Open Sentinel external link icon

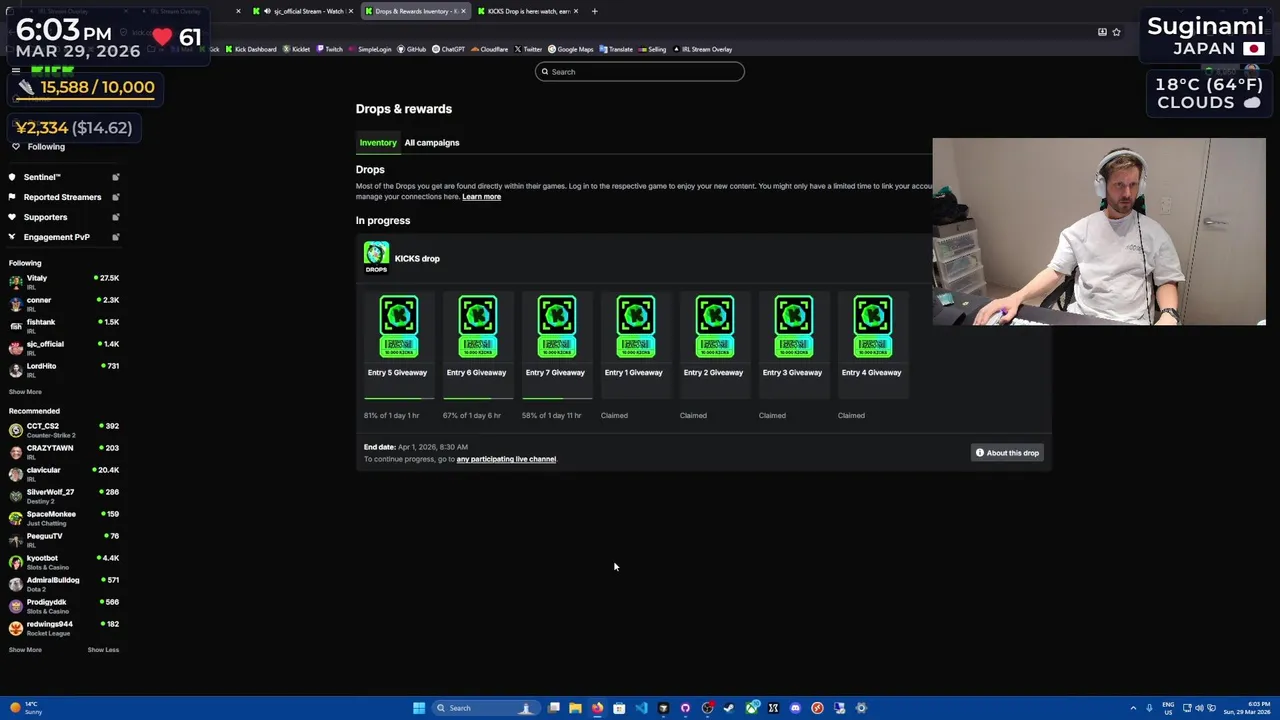pyautogui.click(x=115, y=177)
